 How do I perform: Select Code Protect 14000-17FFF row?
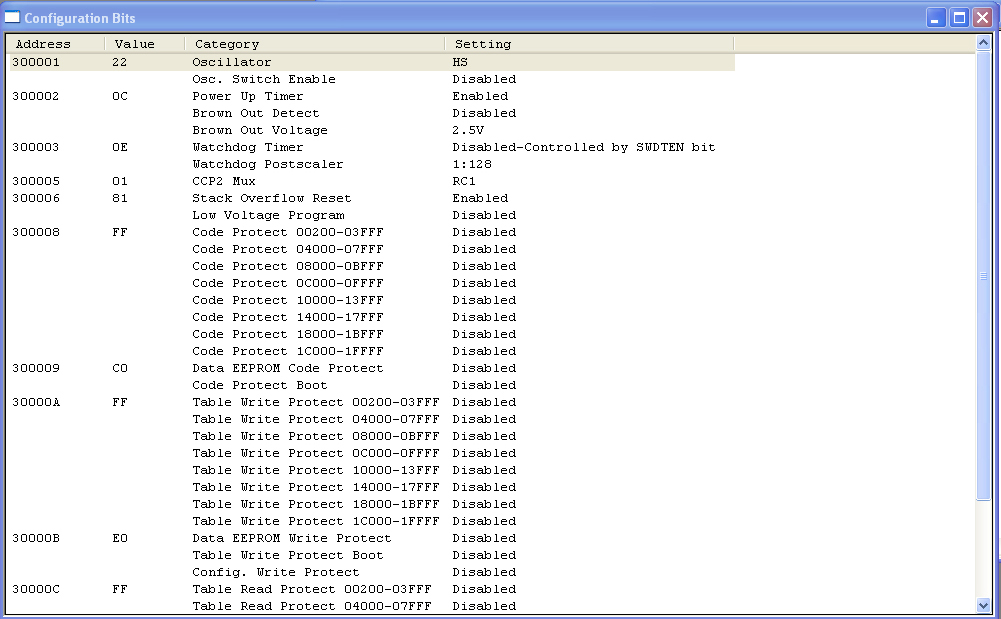[372, 317]
